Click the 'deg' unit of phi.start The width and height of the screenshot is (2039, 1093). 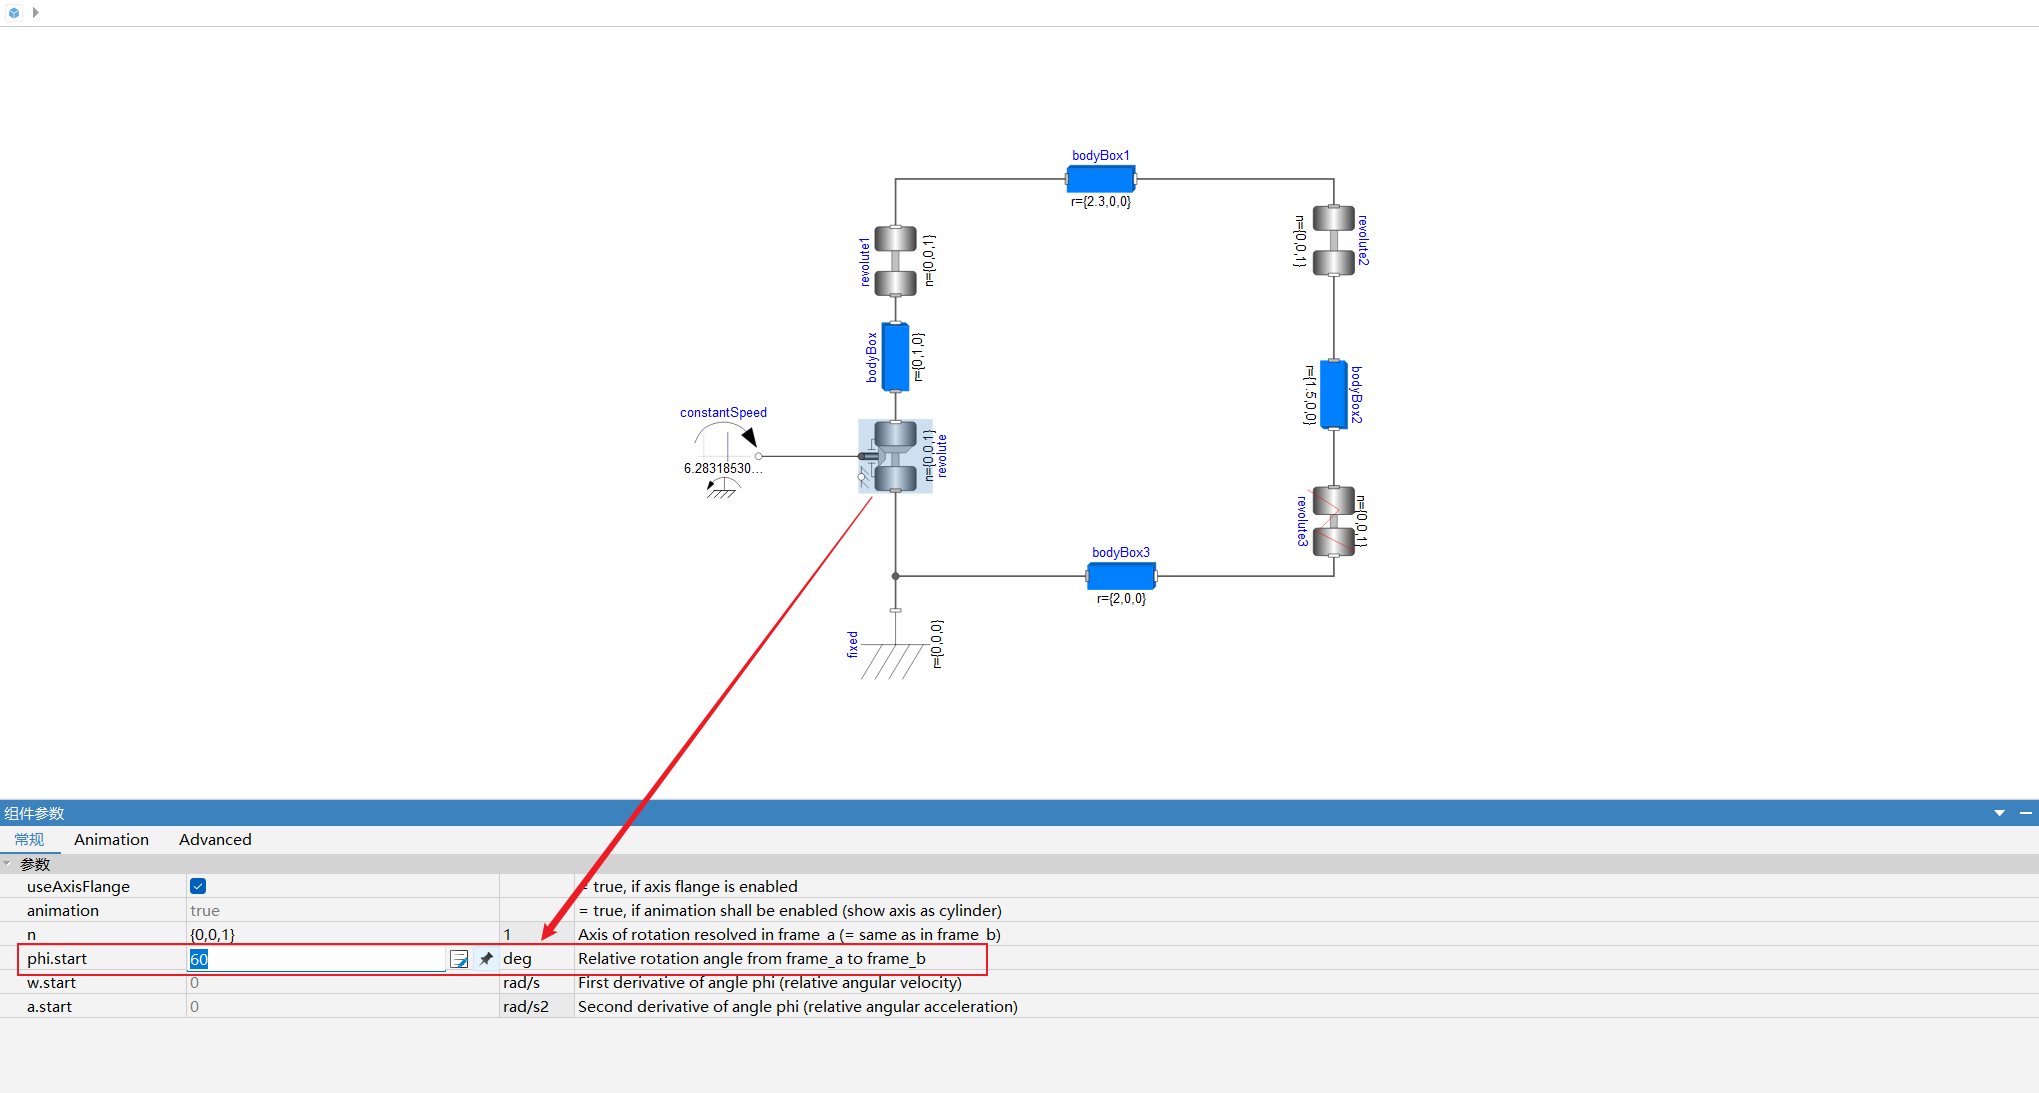coord(517,959)
